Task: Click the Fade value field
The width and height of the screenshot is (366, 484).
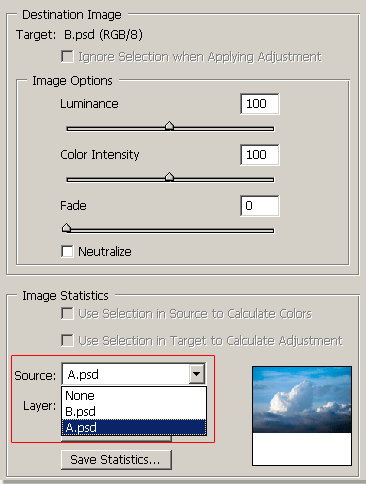Action: point(260,206)
